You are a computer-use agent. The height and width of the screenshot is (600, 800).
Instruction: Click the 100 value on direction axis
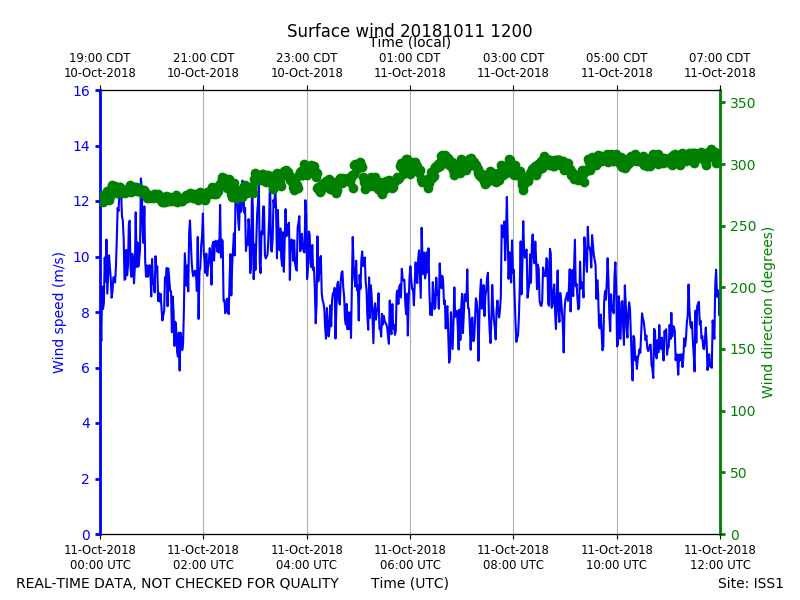point(742,411)
